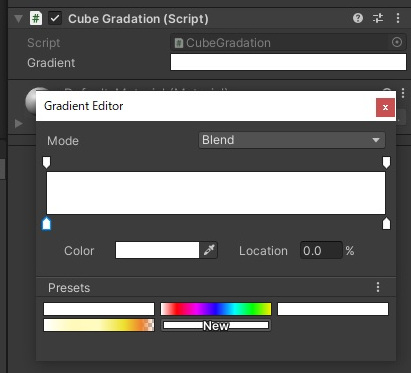The image size is (411, 373).
Task: Collapse the Cube Gradation script component
Action: point(19,18)
